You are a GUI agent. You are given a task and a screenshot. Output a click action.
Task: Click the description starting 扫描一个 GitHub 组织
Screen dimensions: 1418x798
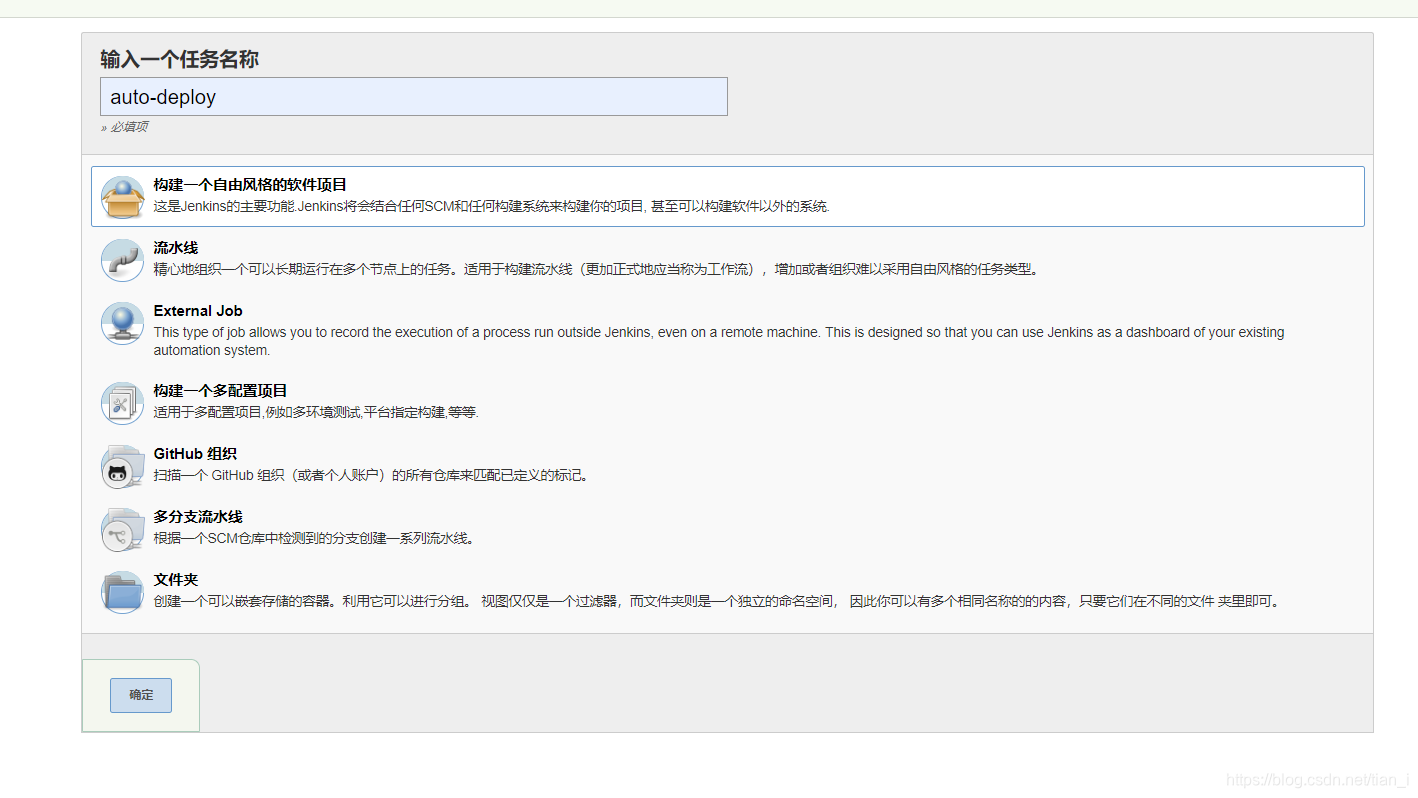372,475
